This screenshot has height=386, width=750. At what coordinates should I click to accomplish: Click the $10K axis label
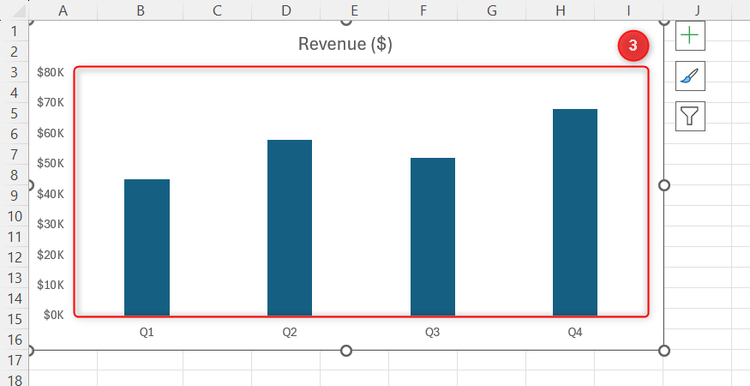pos(51,285)
